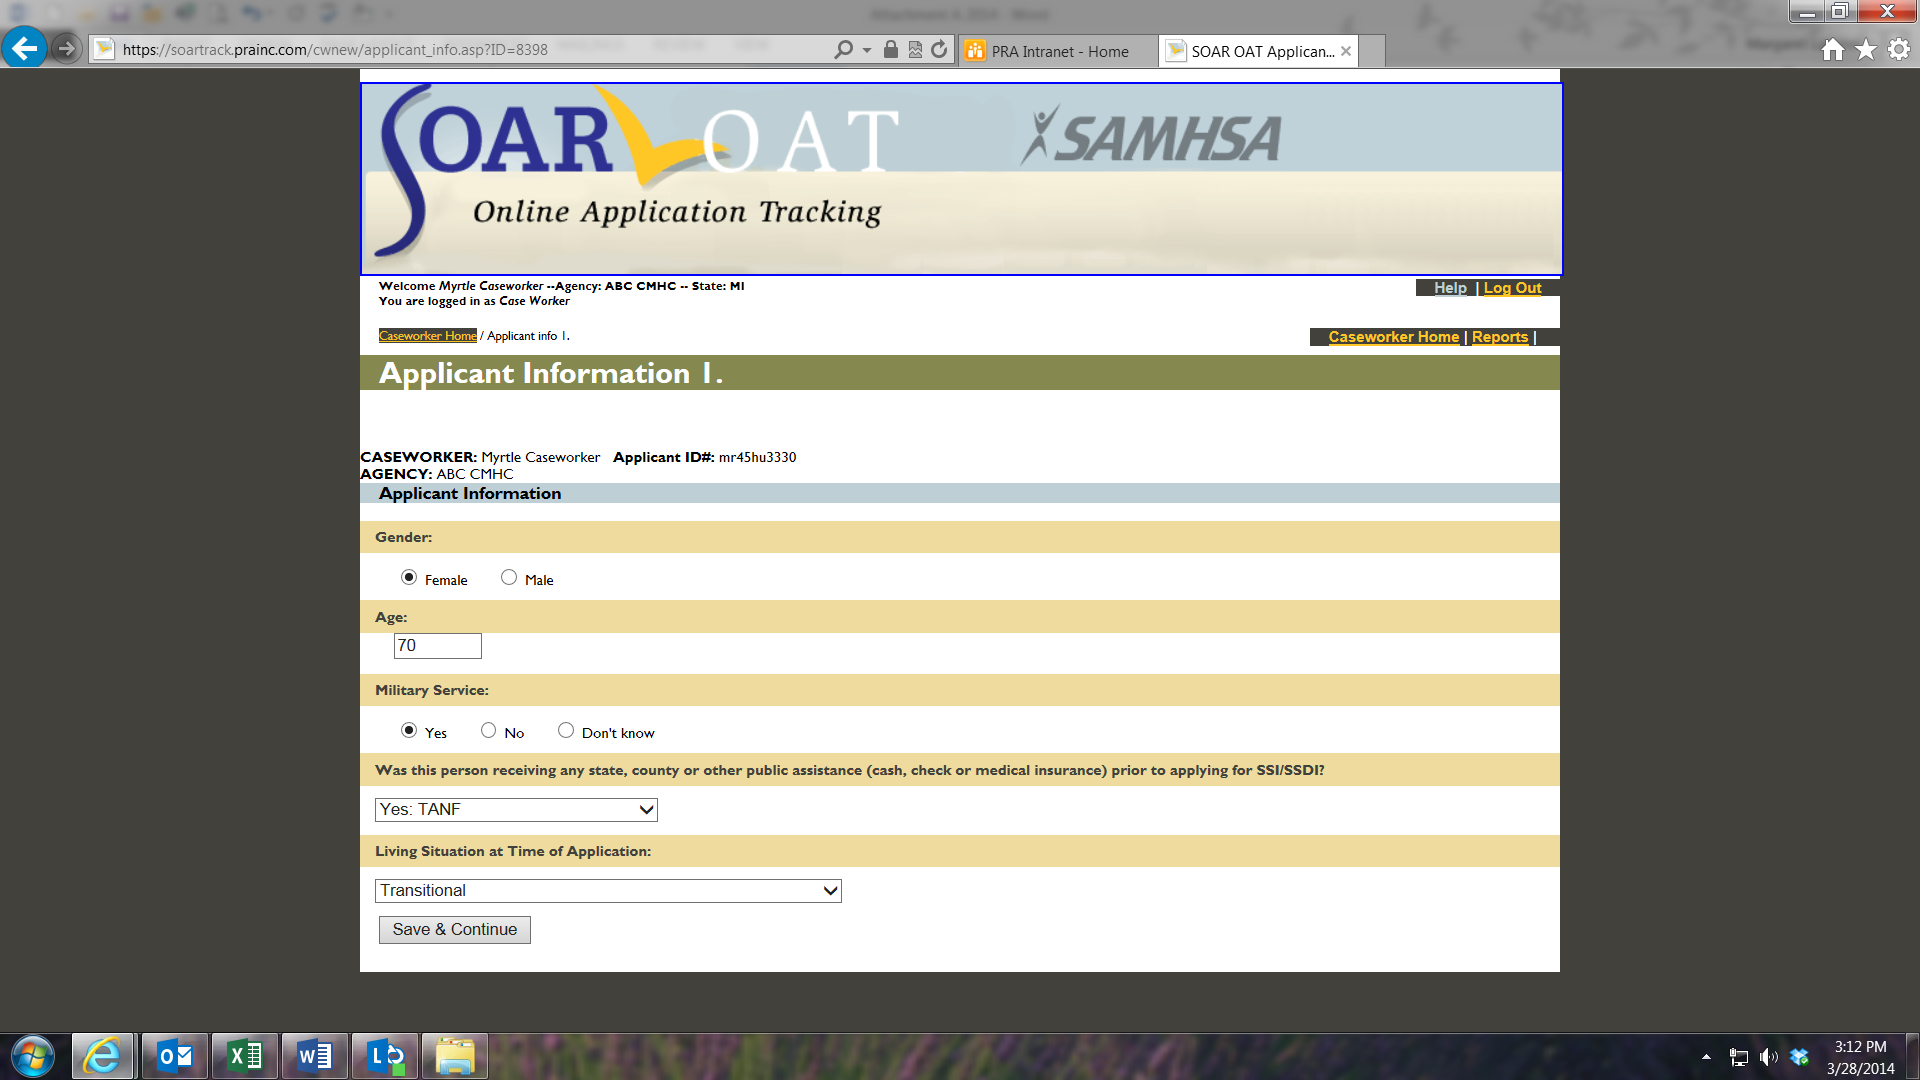Click the Log Out link
Screen dimensions: 1920x1080
click(x=1512, y=288)
